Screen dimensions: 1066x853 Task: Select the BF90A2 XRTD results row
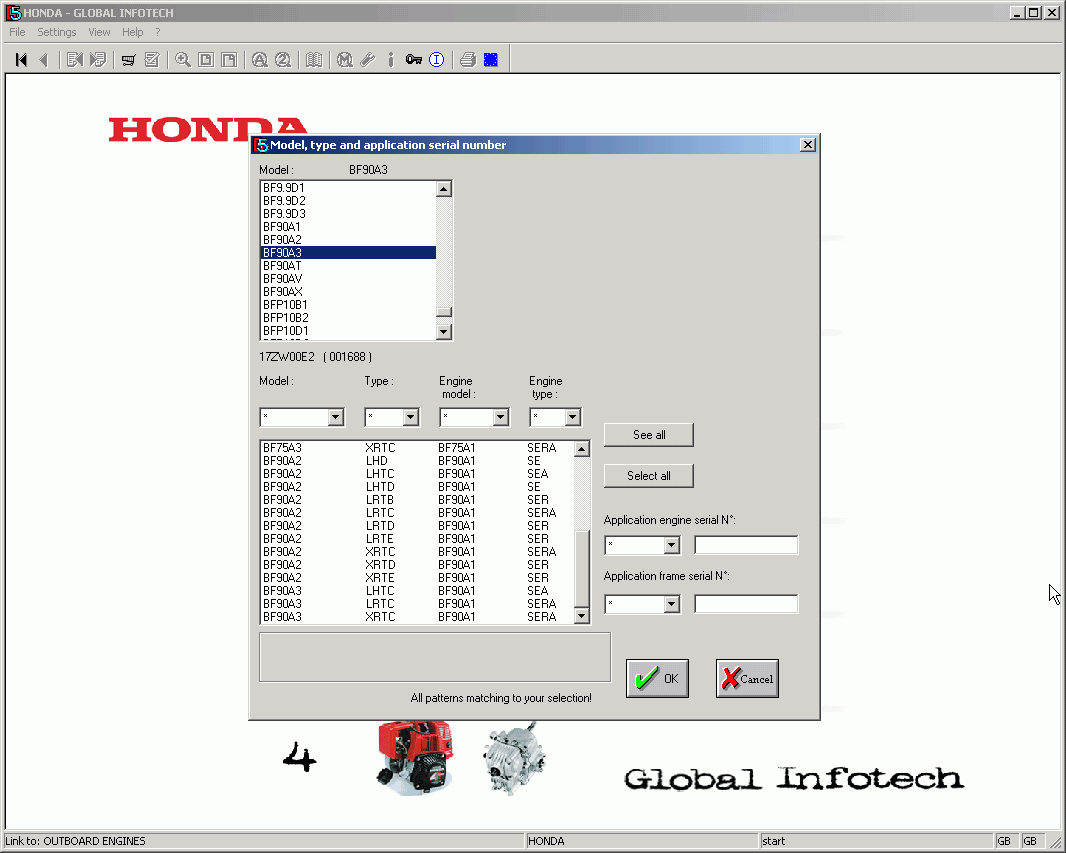417,565
